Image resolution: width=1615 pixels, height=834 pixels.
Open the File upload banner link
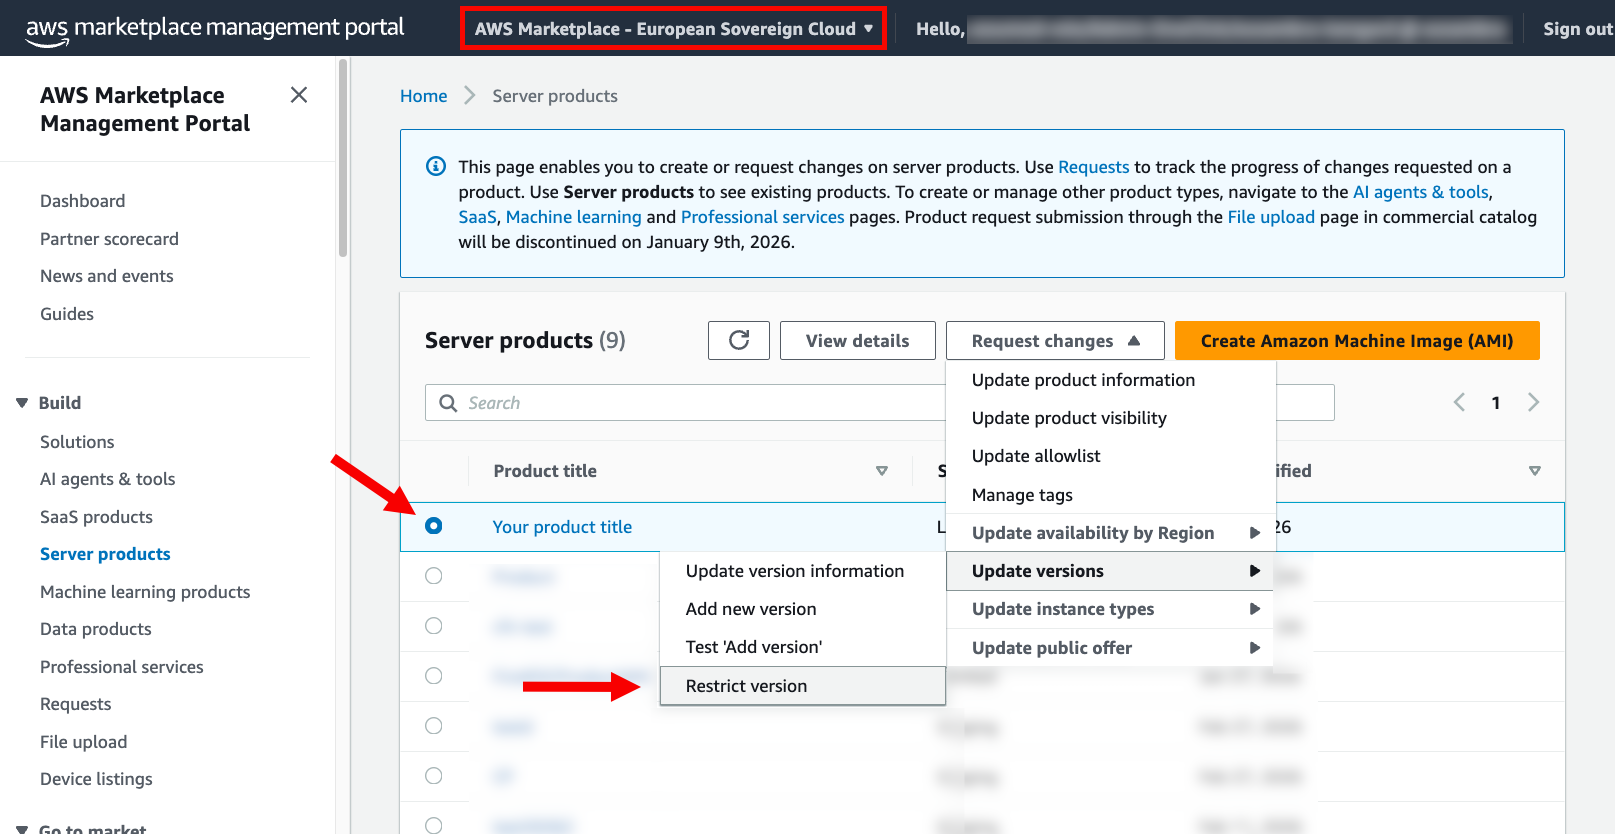1271,217
